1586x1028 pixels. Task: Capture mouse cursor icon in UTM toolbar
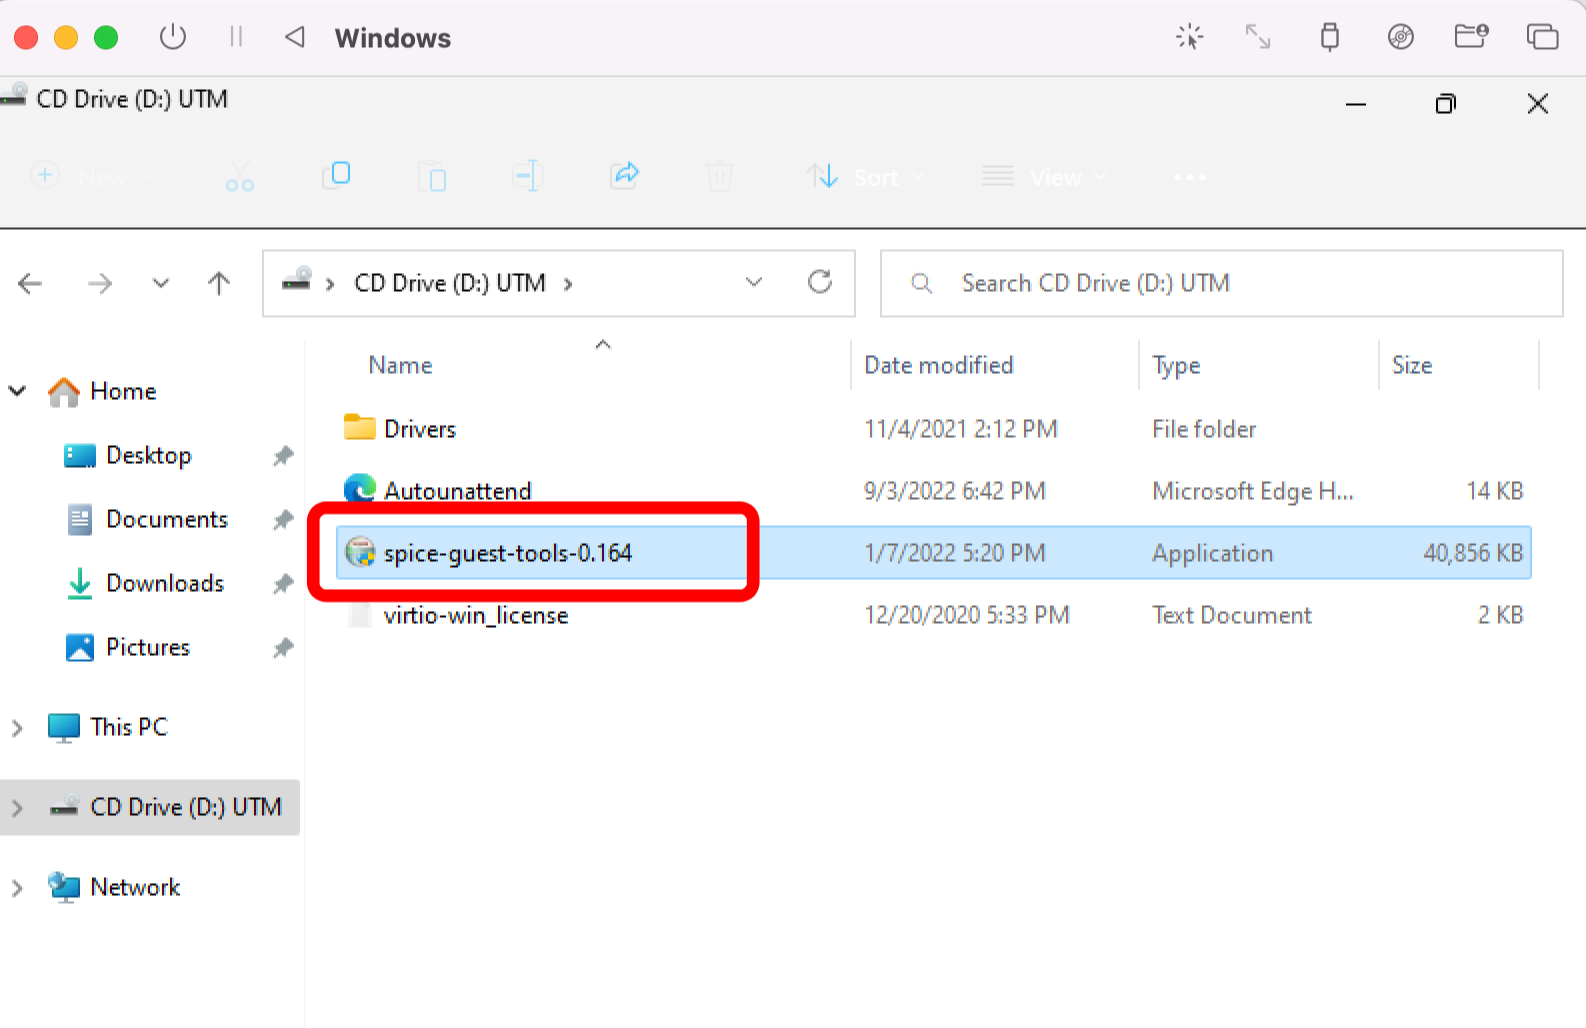(x=1189, y=37)
